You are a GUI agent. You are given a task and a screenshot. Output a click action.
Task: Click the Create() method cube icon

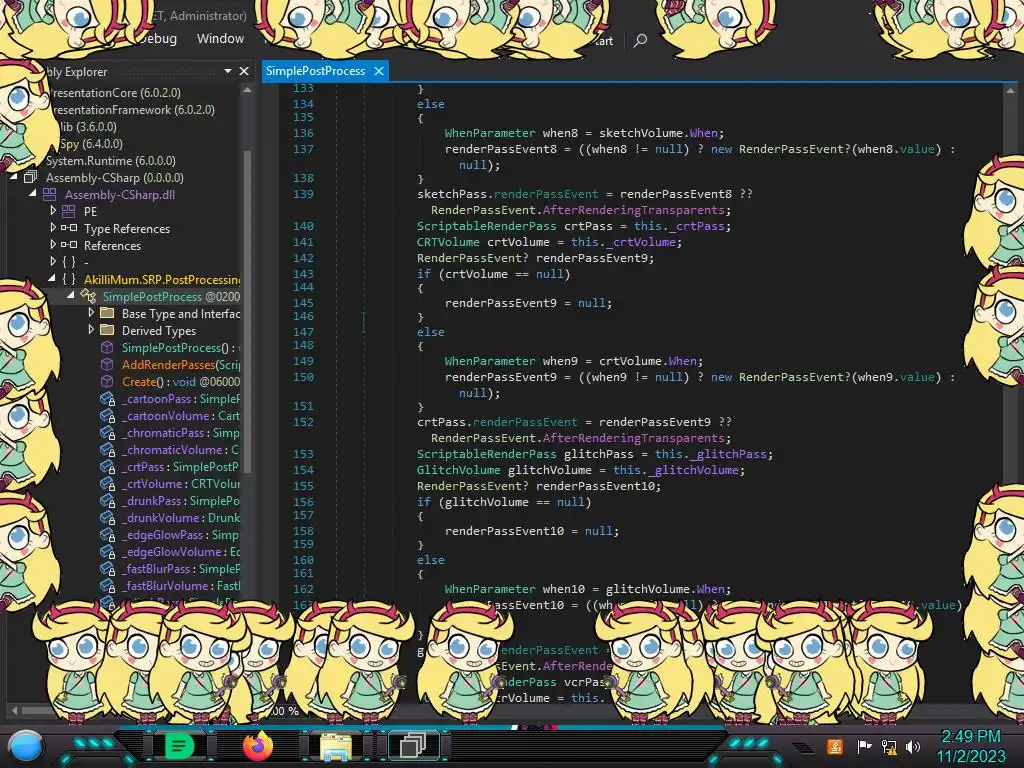107,381
